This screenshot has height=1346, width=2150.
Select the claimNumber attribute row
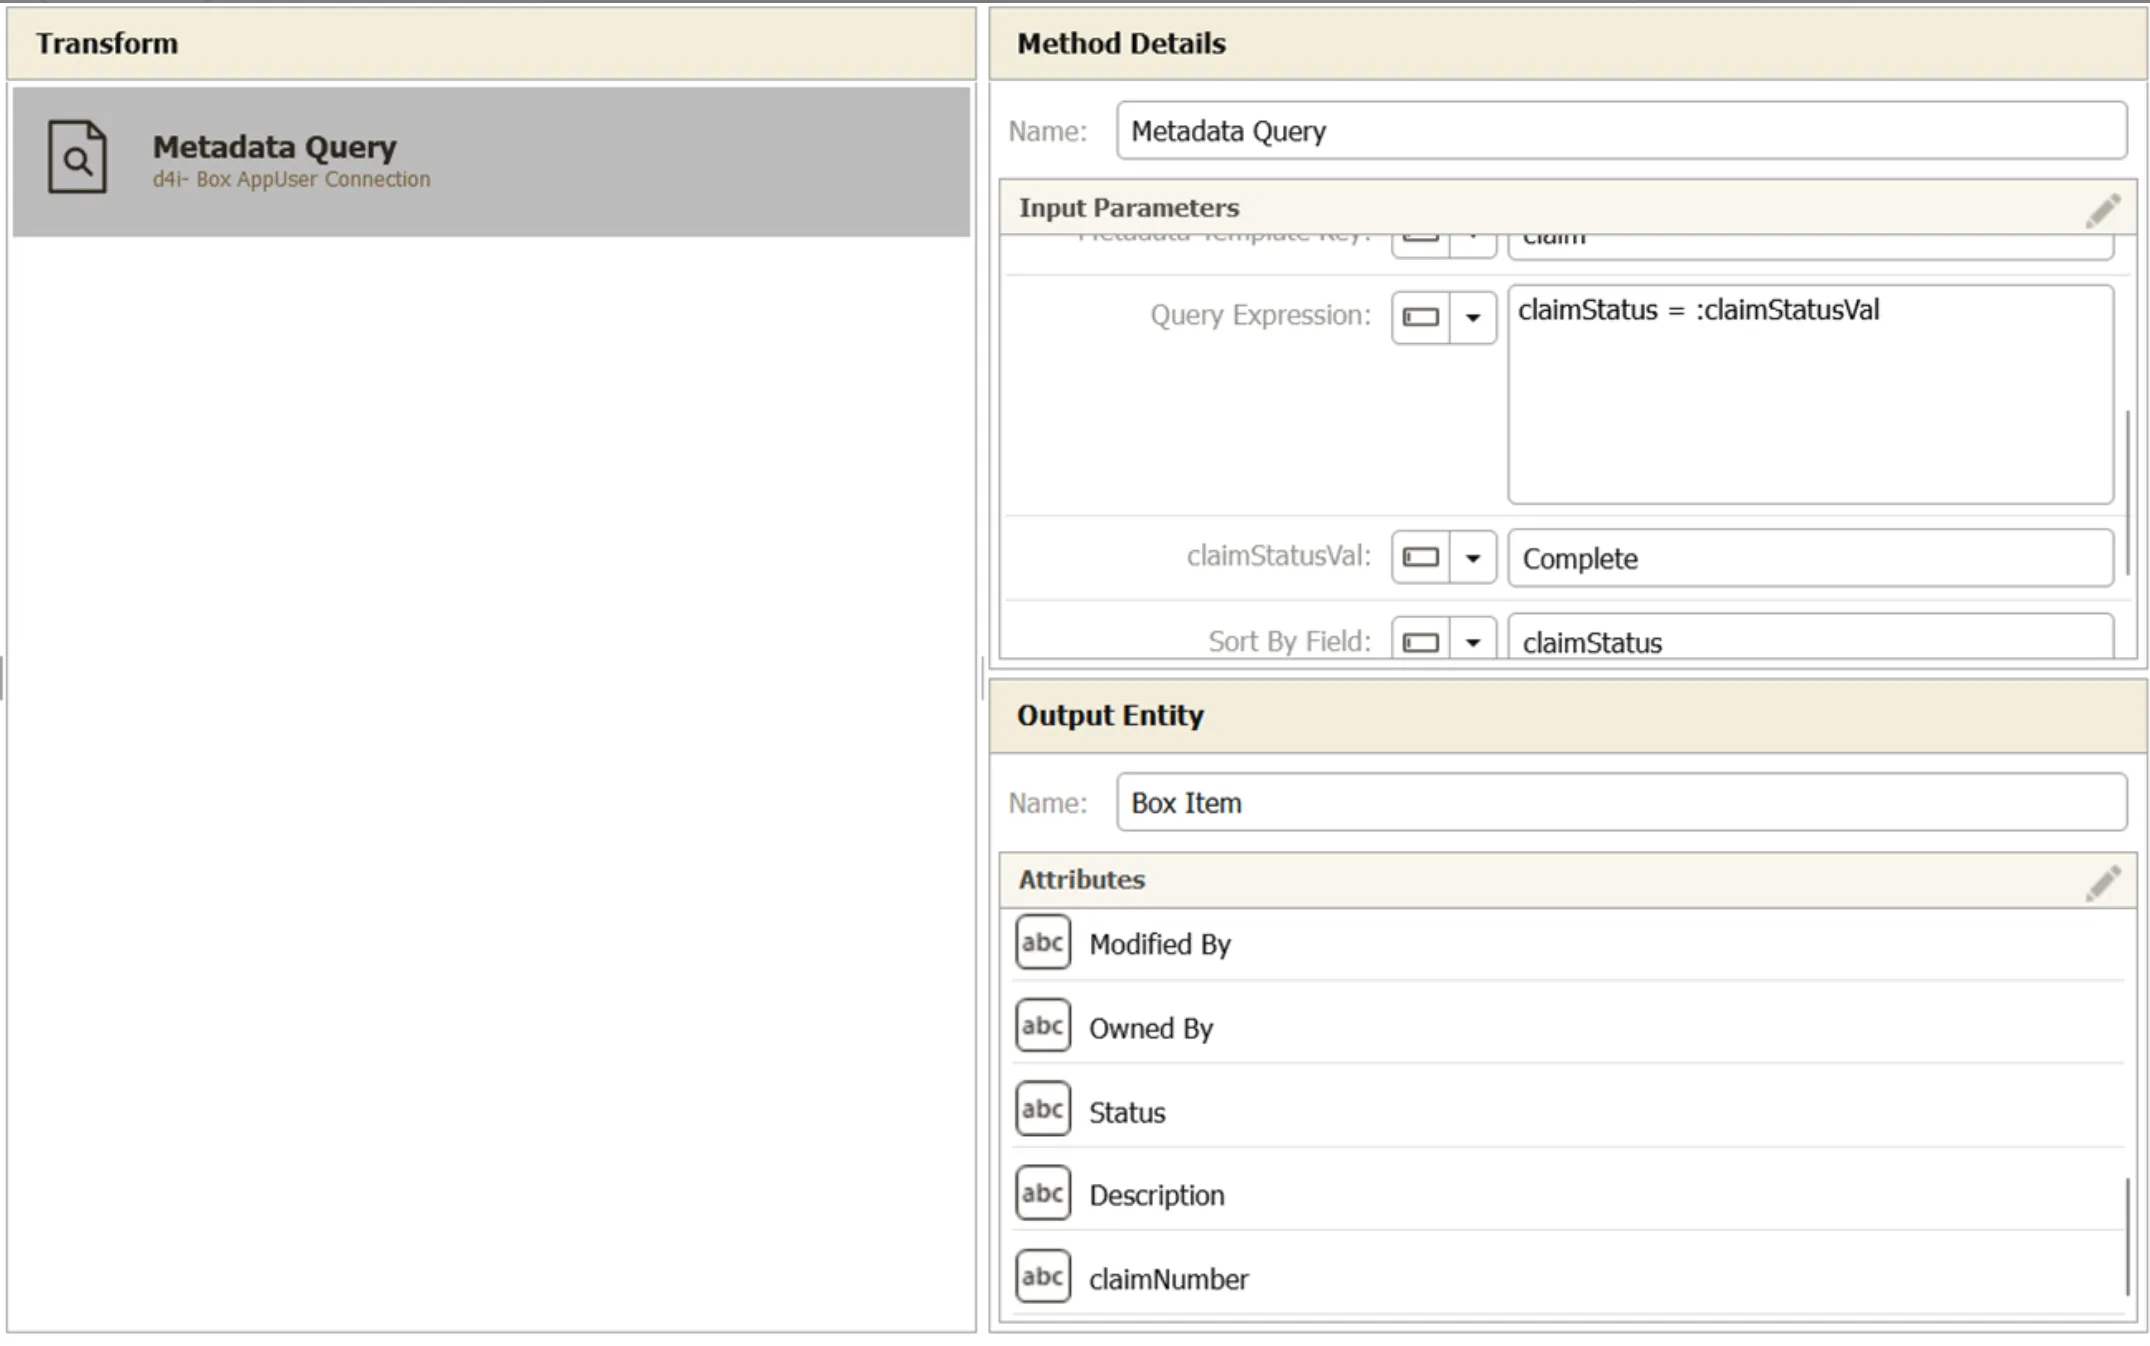(1568, 1278)
